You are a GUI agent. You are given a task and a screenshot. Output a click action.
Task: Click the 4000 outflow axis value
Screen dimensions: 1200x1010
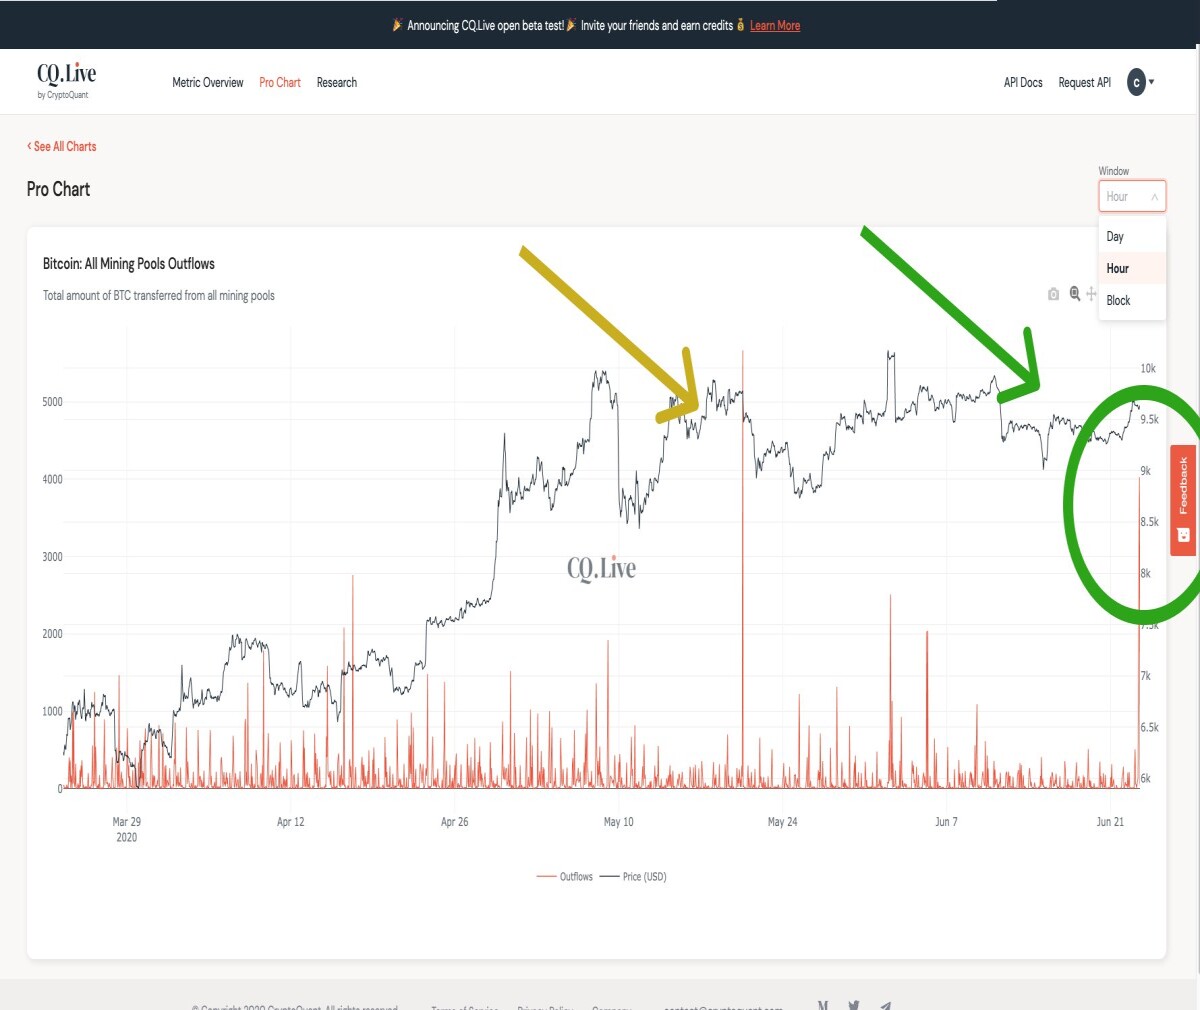52,480
